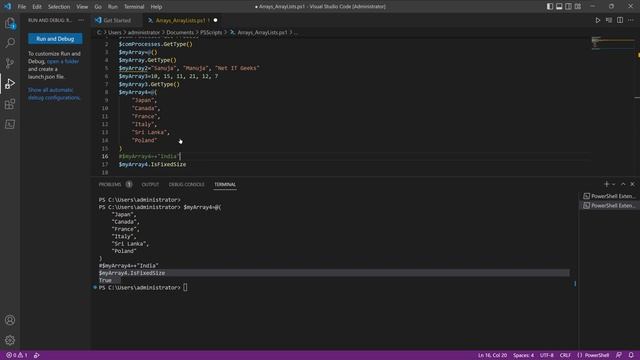Viewport: 640px width, 360px height.
Task: Select the Terminal panel tab
Action: tap(225, 184)
